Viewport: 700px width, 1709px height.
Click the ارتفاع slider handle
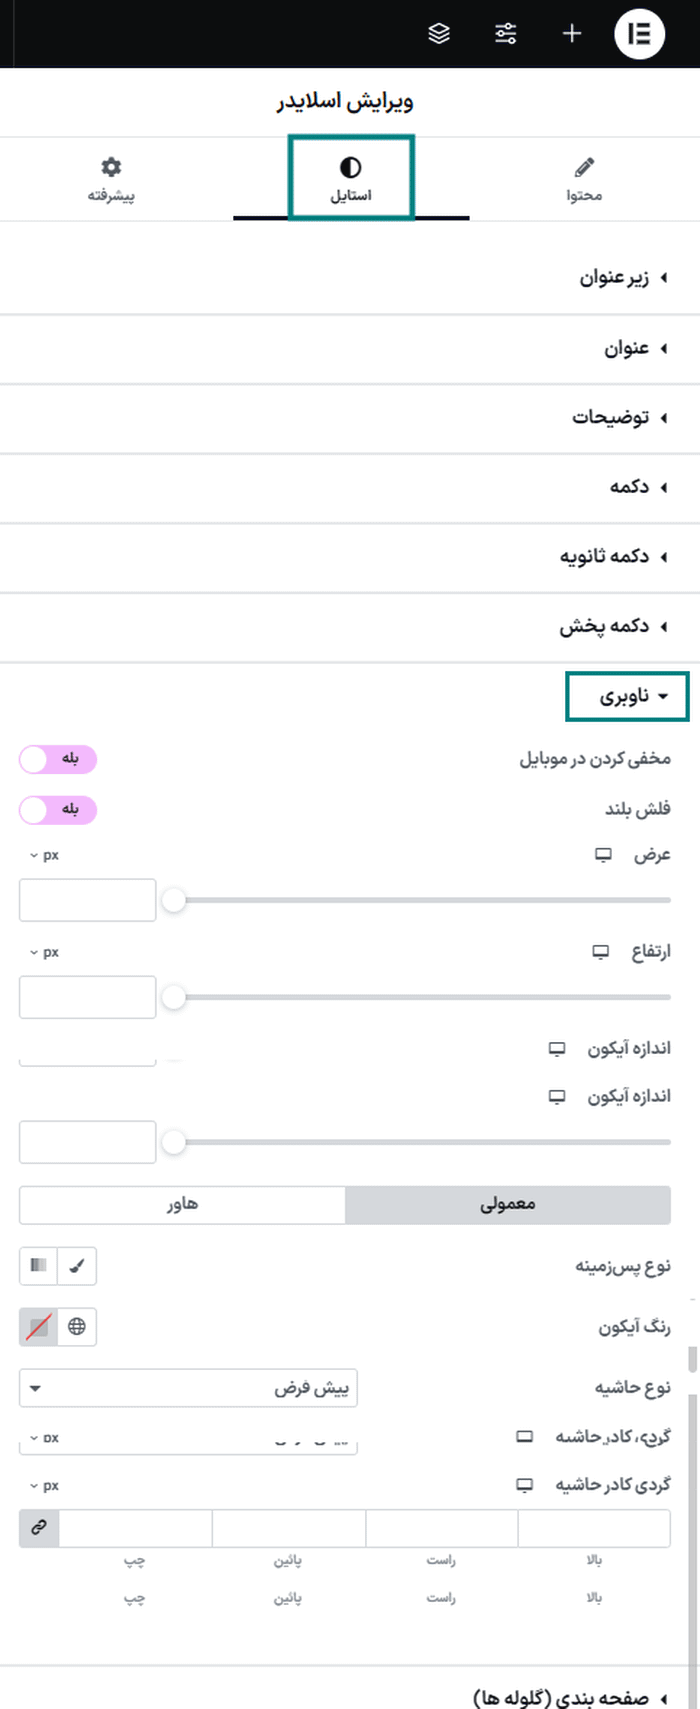176,997
